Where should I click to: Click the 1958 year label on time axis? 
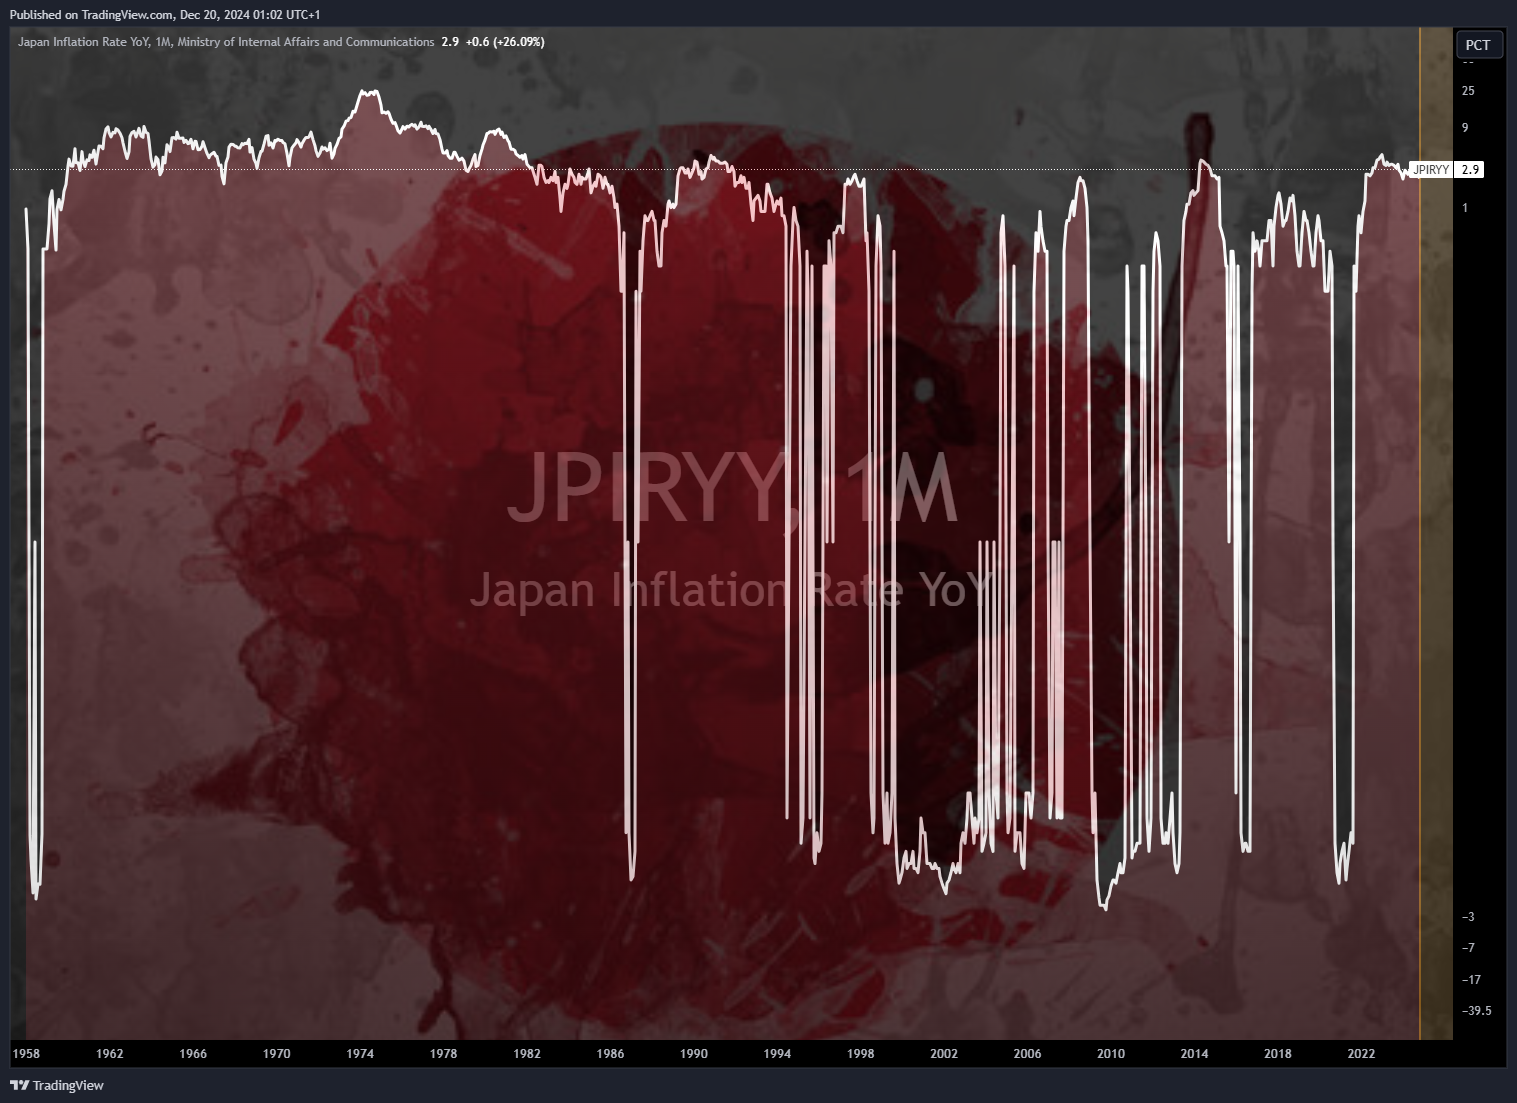click(x=26, y=1053)
